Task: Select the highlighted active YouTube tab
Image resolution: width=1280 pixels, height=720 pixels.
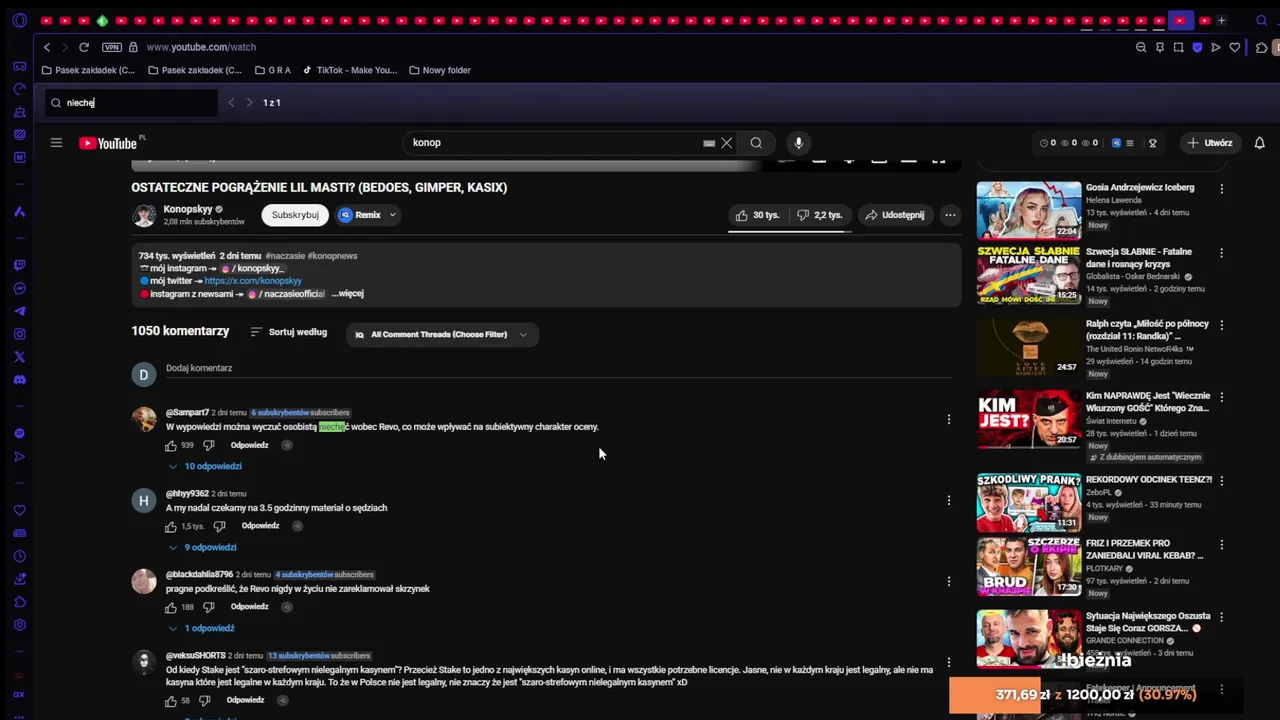Action: pyautogui.click(x=1181, y=20)
